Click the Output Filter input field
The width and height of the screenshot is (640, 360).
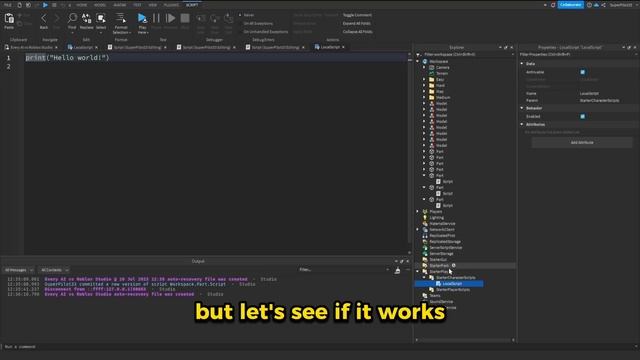[343, 270]
